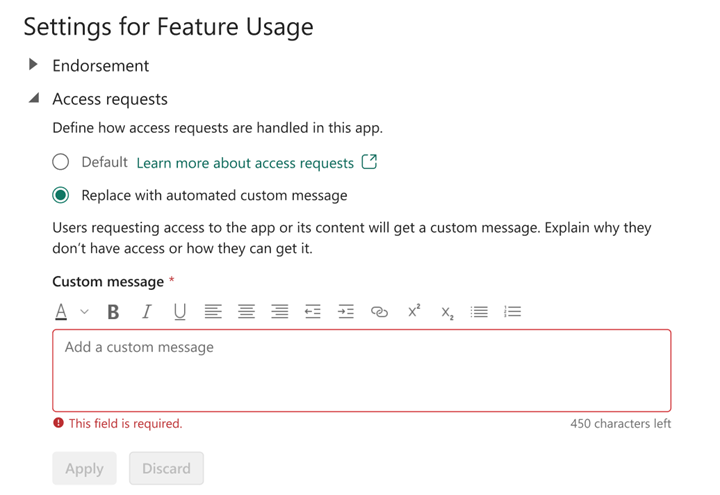This screenshot has height=495, width=720.
Task: Increase the text indent
Action: click(x=346, y=312)
